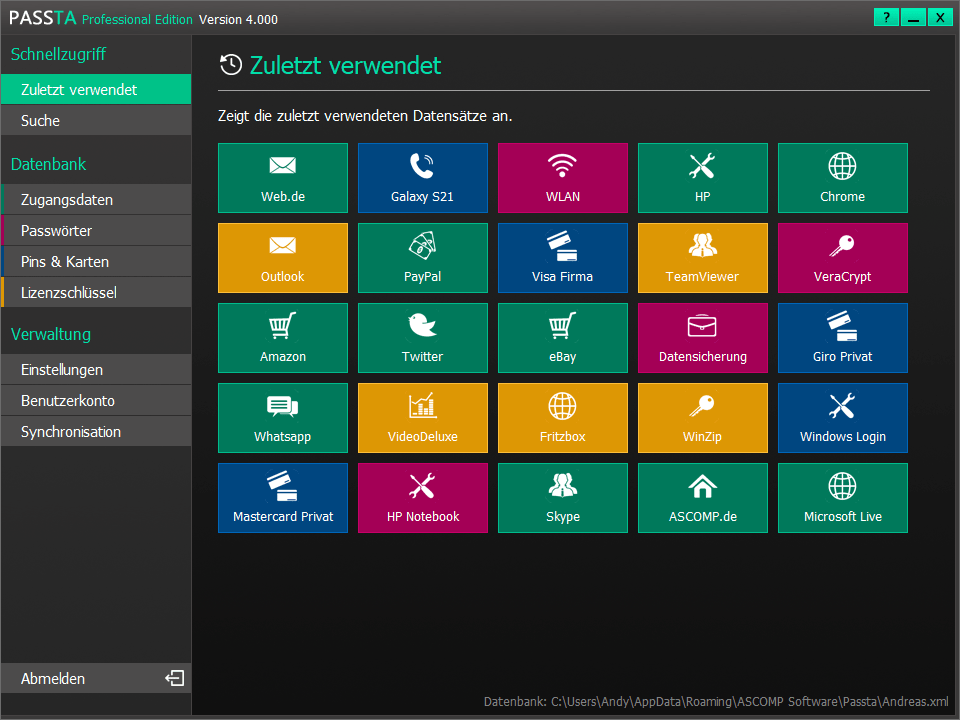Open the Web.de envelope tile
Viewport: 960px width, 720px height.
tap(283, 178)
